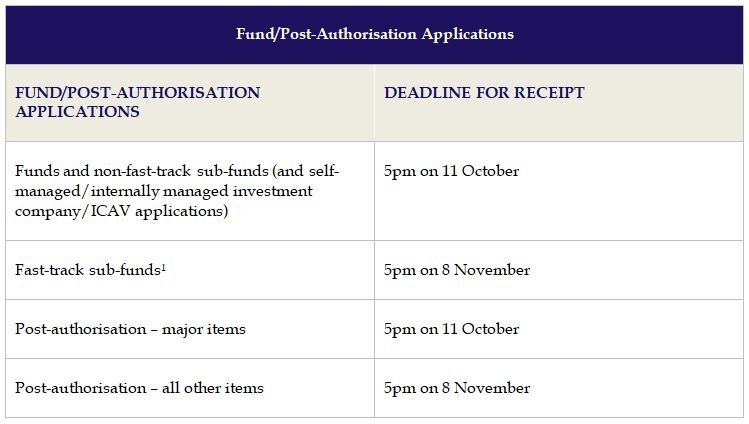This screenshot has width=749, height=424.
Task: Click the DEADLINE FOR RECEIPT column header
Action: tap(484, 93)
